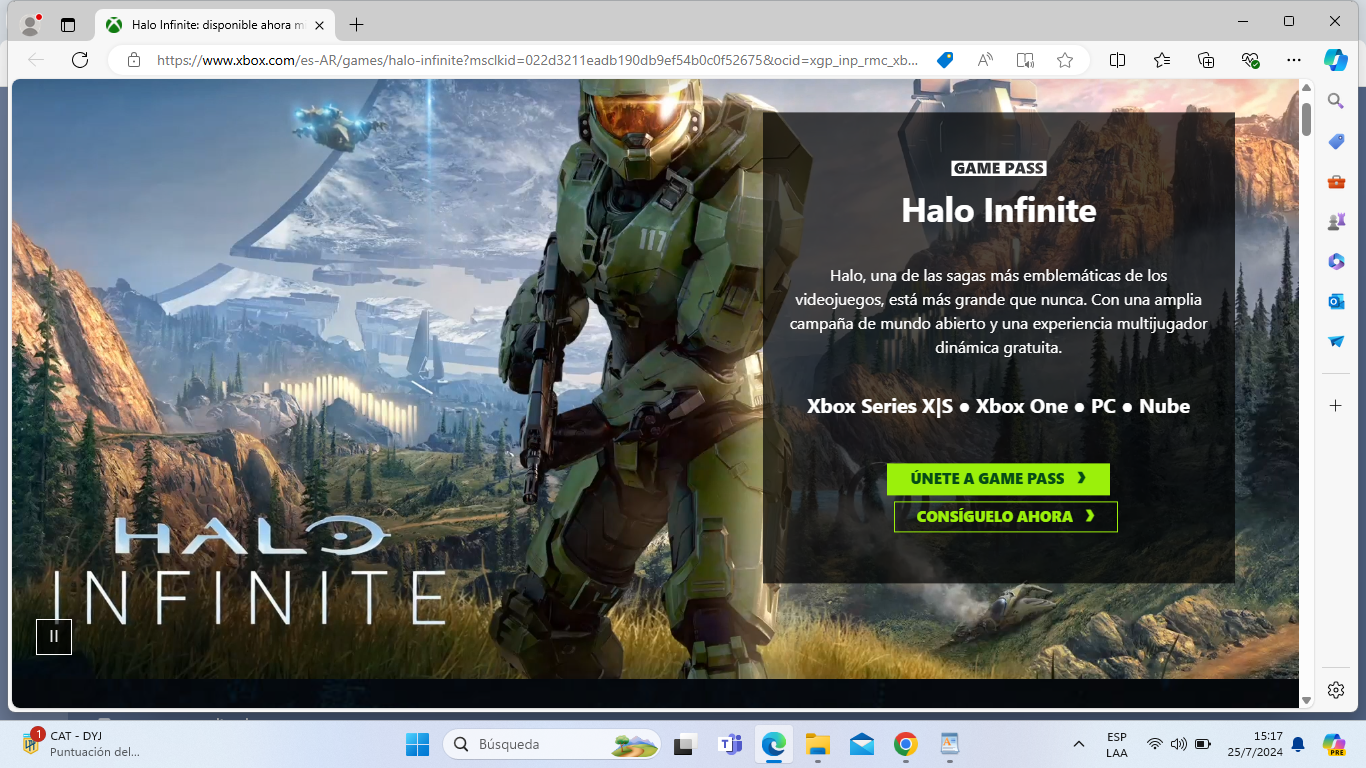Click the CONSÍGUELO AHORA button
The height and width of the screenshot is (768, 1366).
pyautogui.click(x=1005, y=517)
